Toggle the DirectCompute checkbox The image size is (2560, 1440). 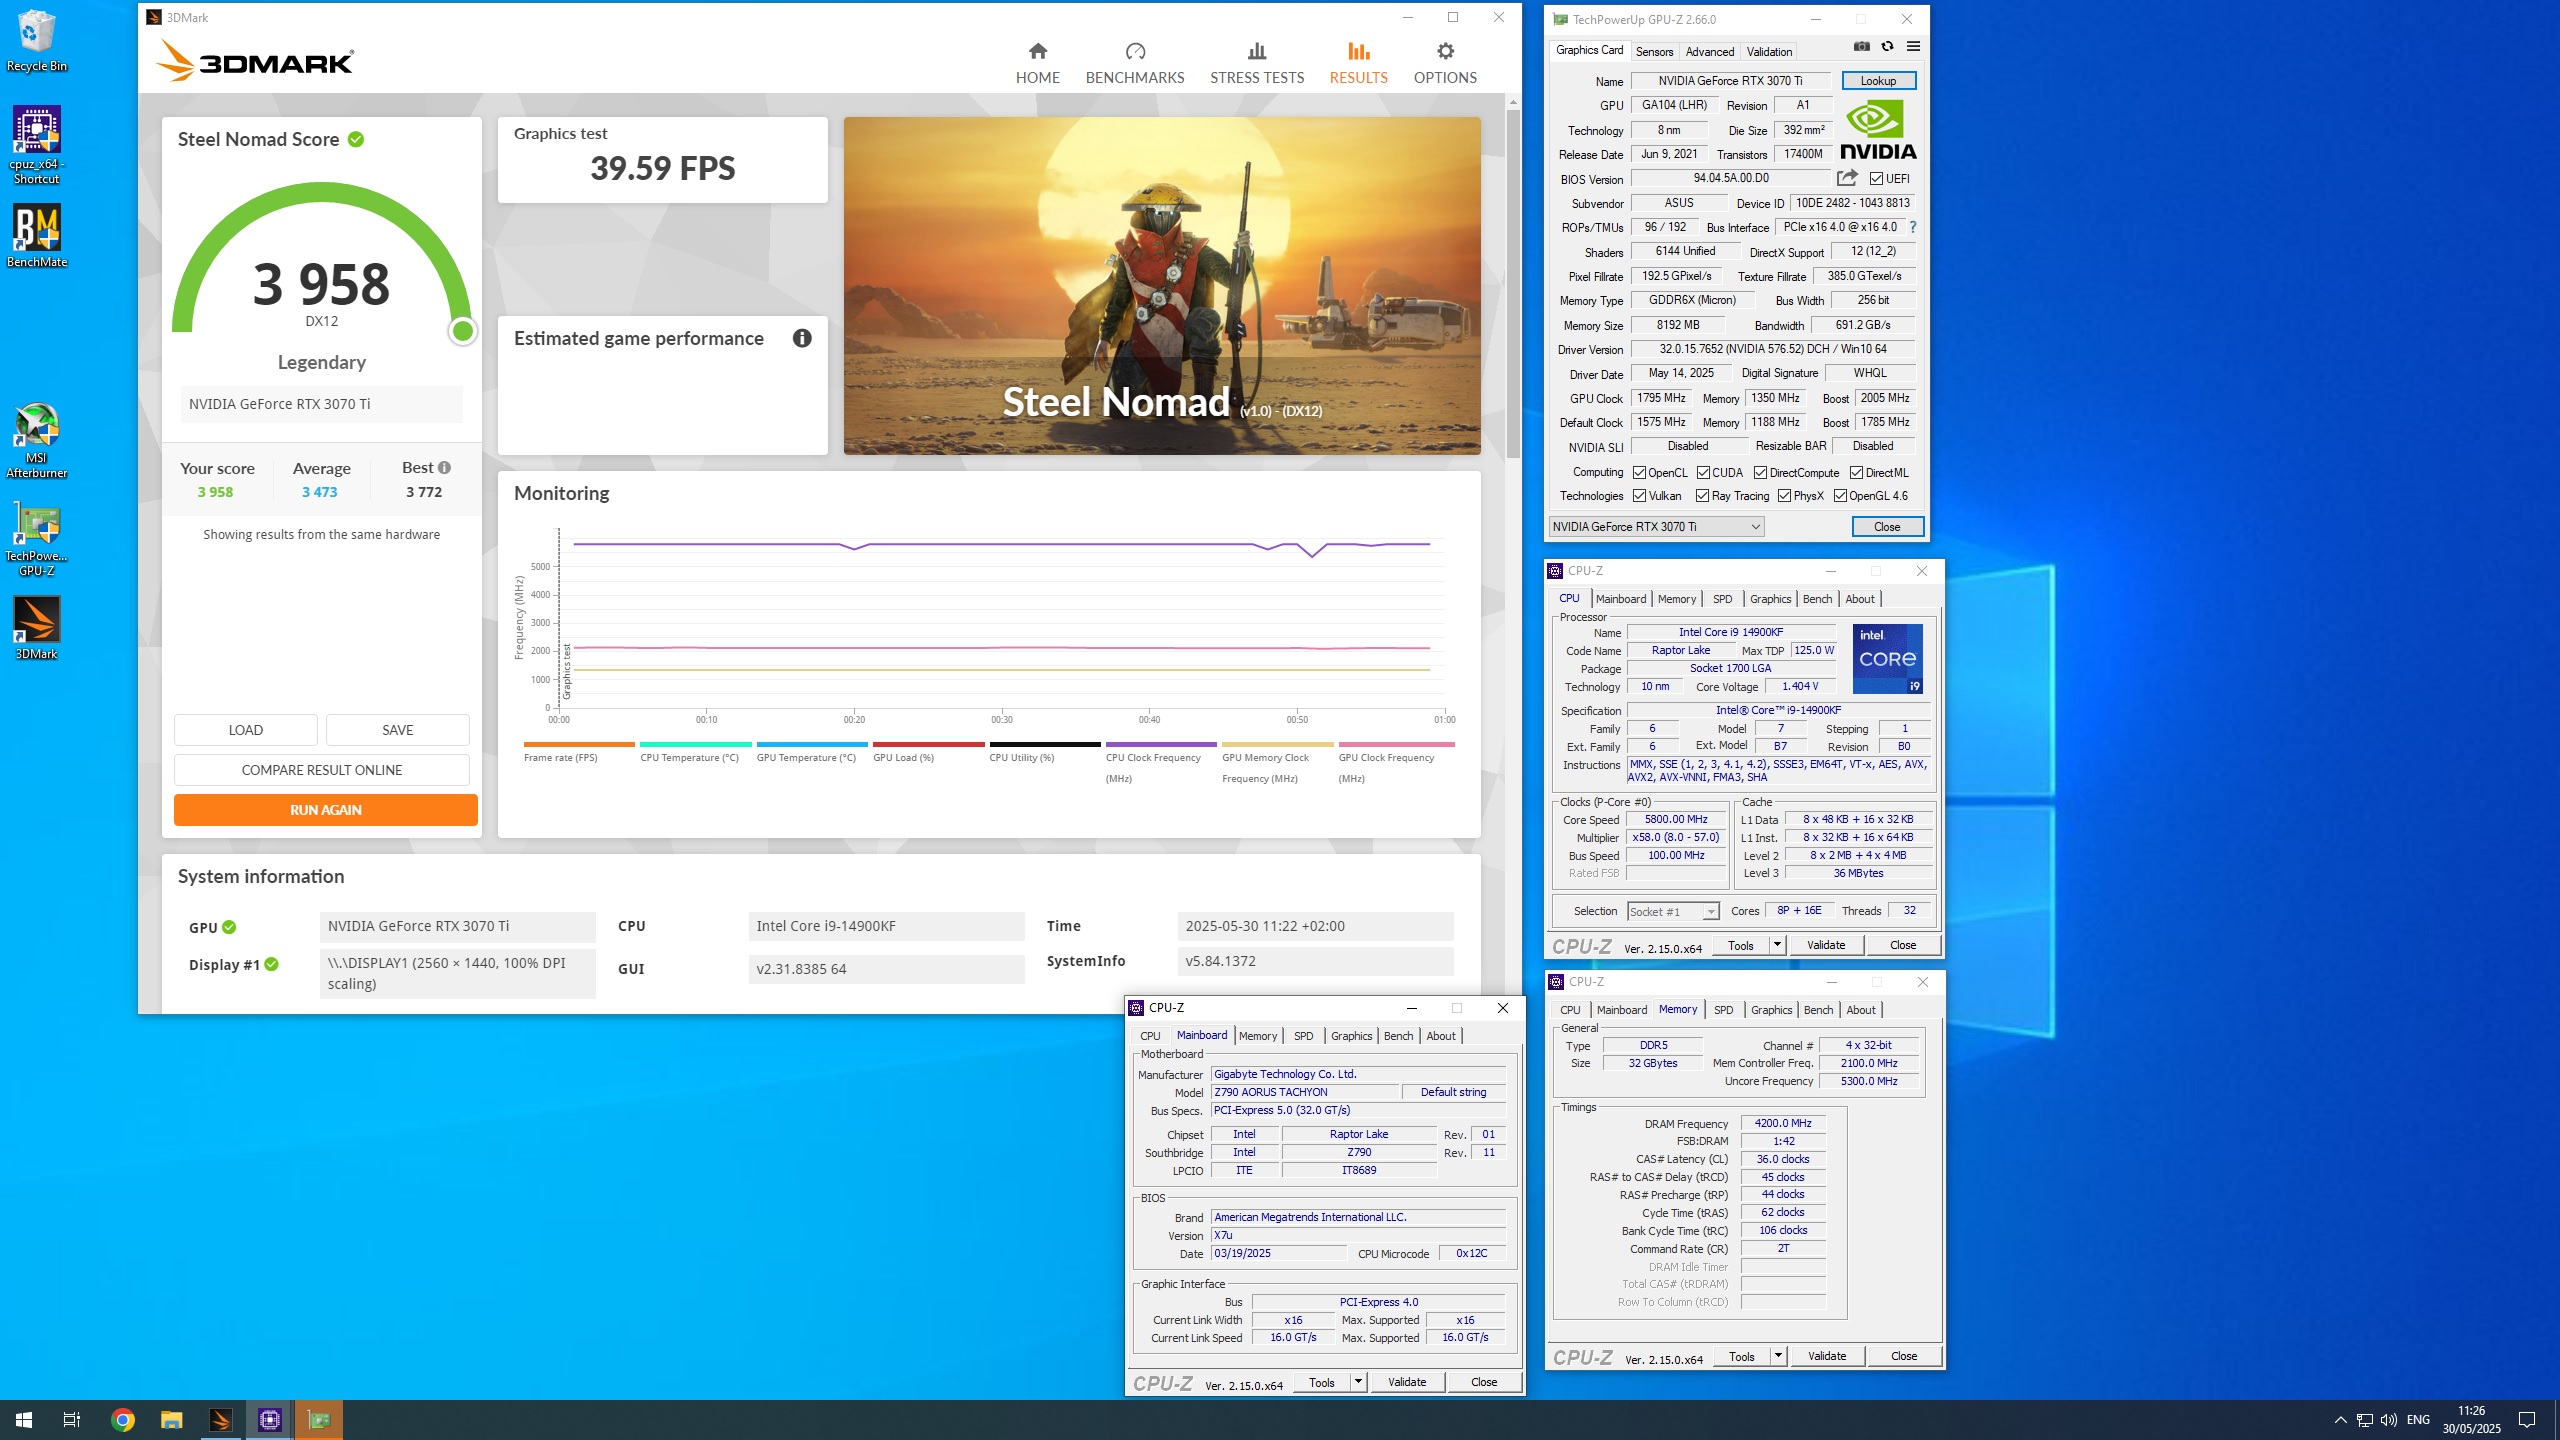(1760, 472)
